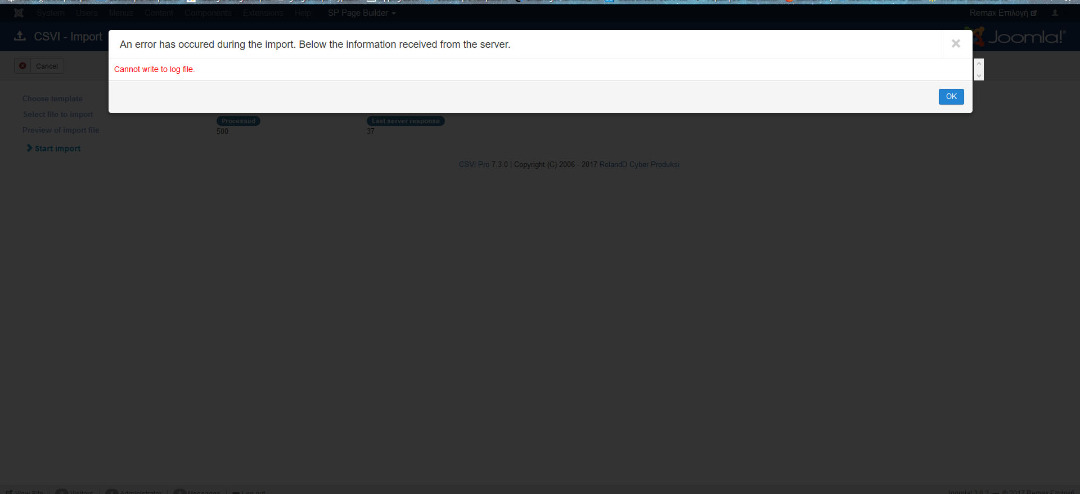Open the Components menu
The height and width of the screenshot is (494, 1080).
pyautogui.click(x=207, y=13)
